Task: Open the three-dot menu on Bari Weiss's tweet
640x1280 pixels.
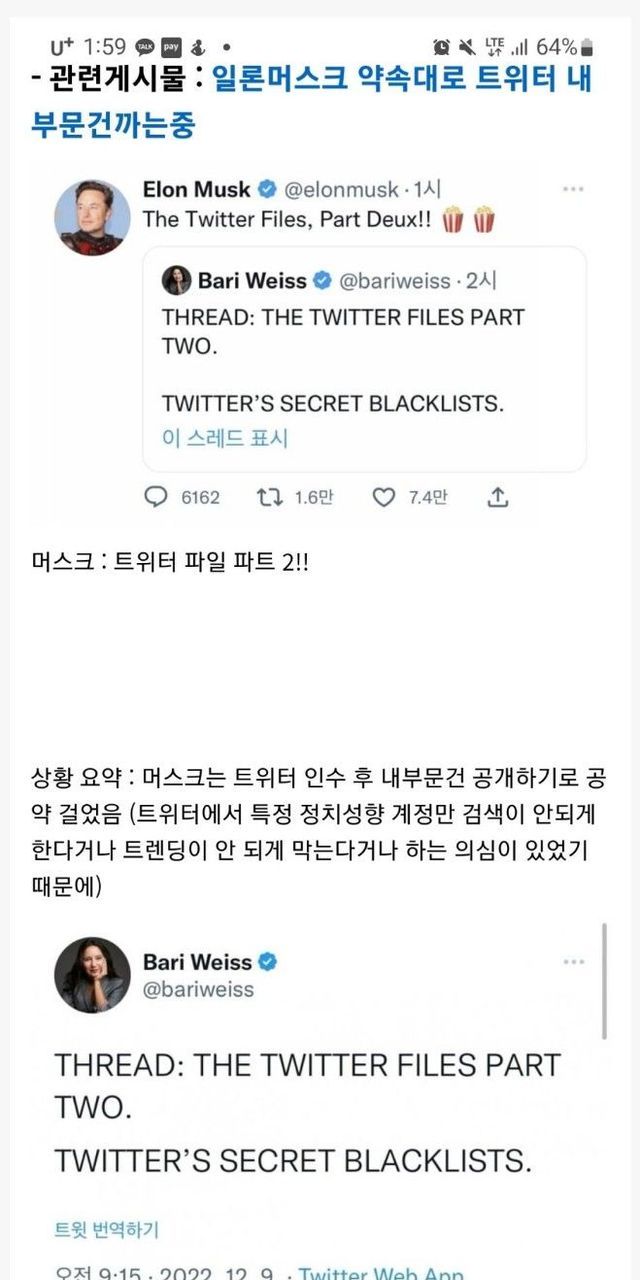Action: coord(573,962)
